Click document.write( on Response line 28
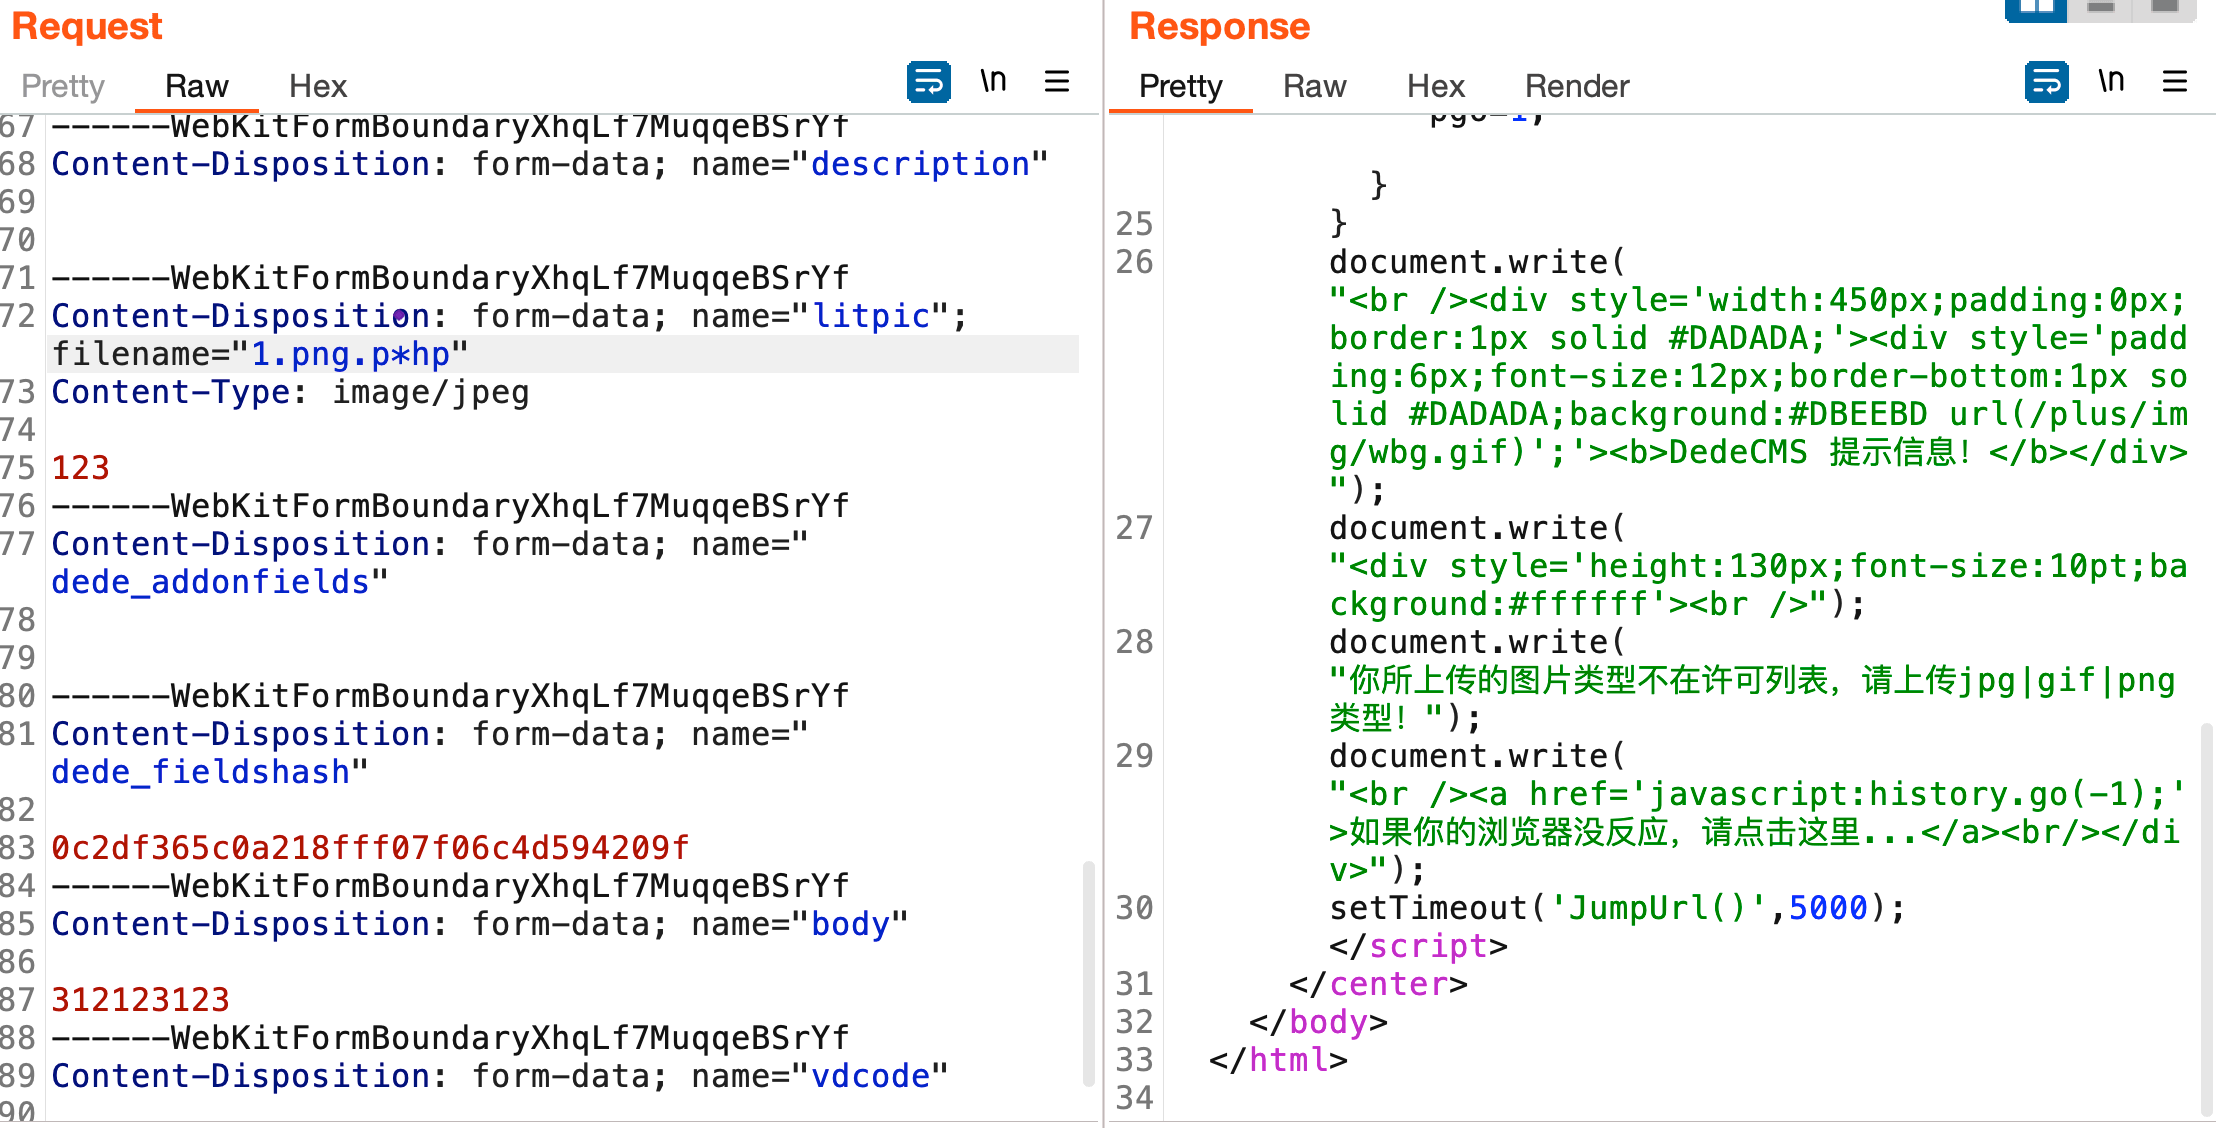 coord(1478,642)
